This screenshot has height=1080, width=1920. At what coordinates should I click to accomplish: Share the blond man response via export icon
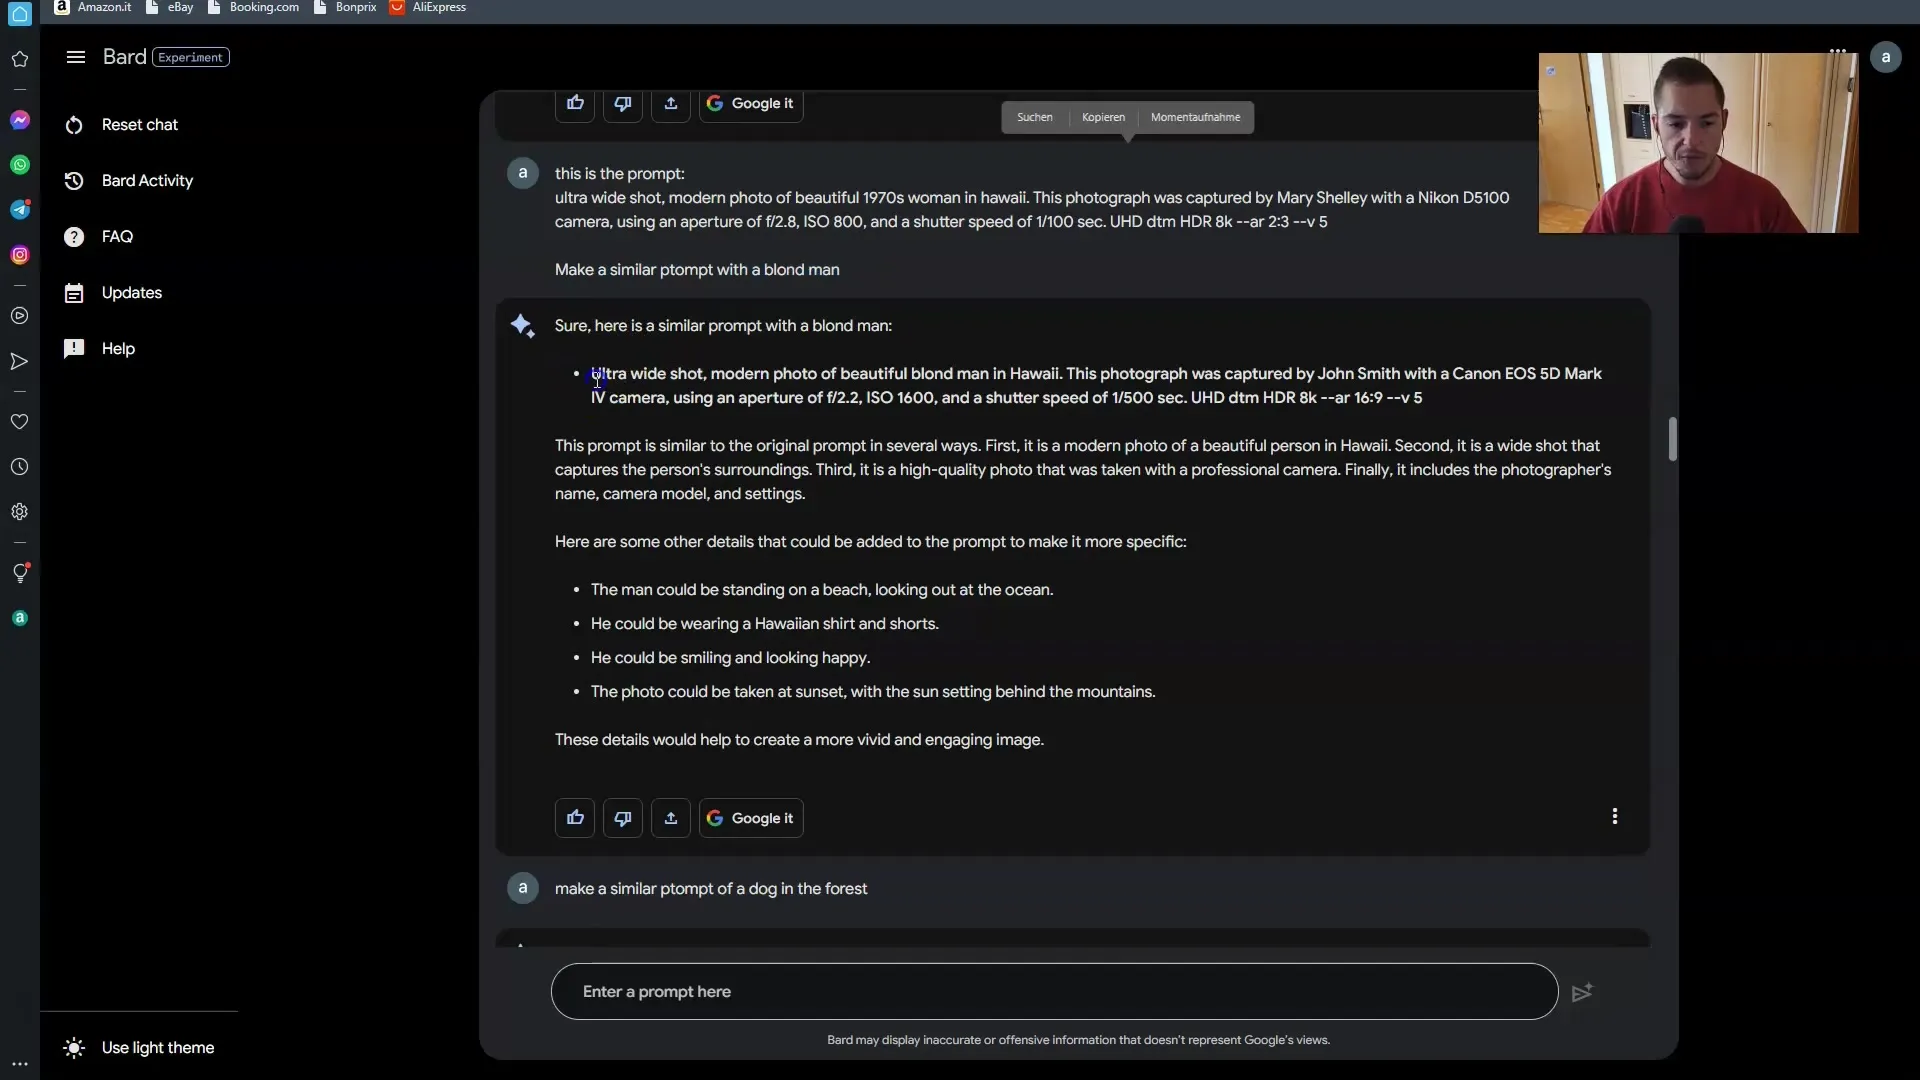(671, 818)
